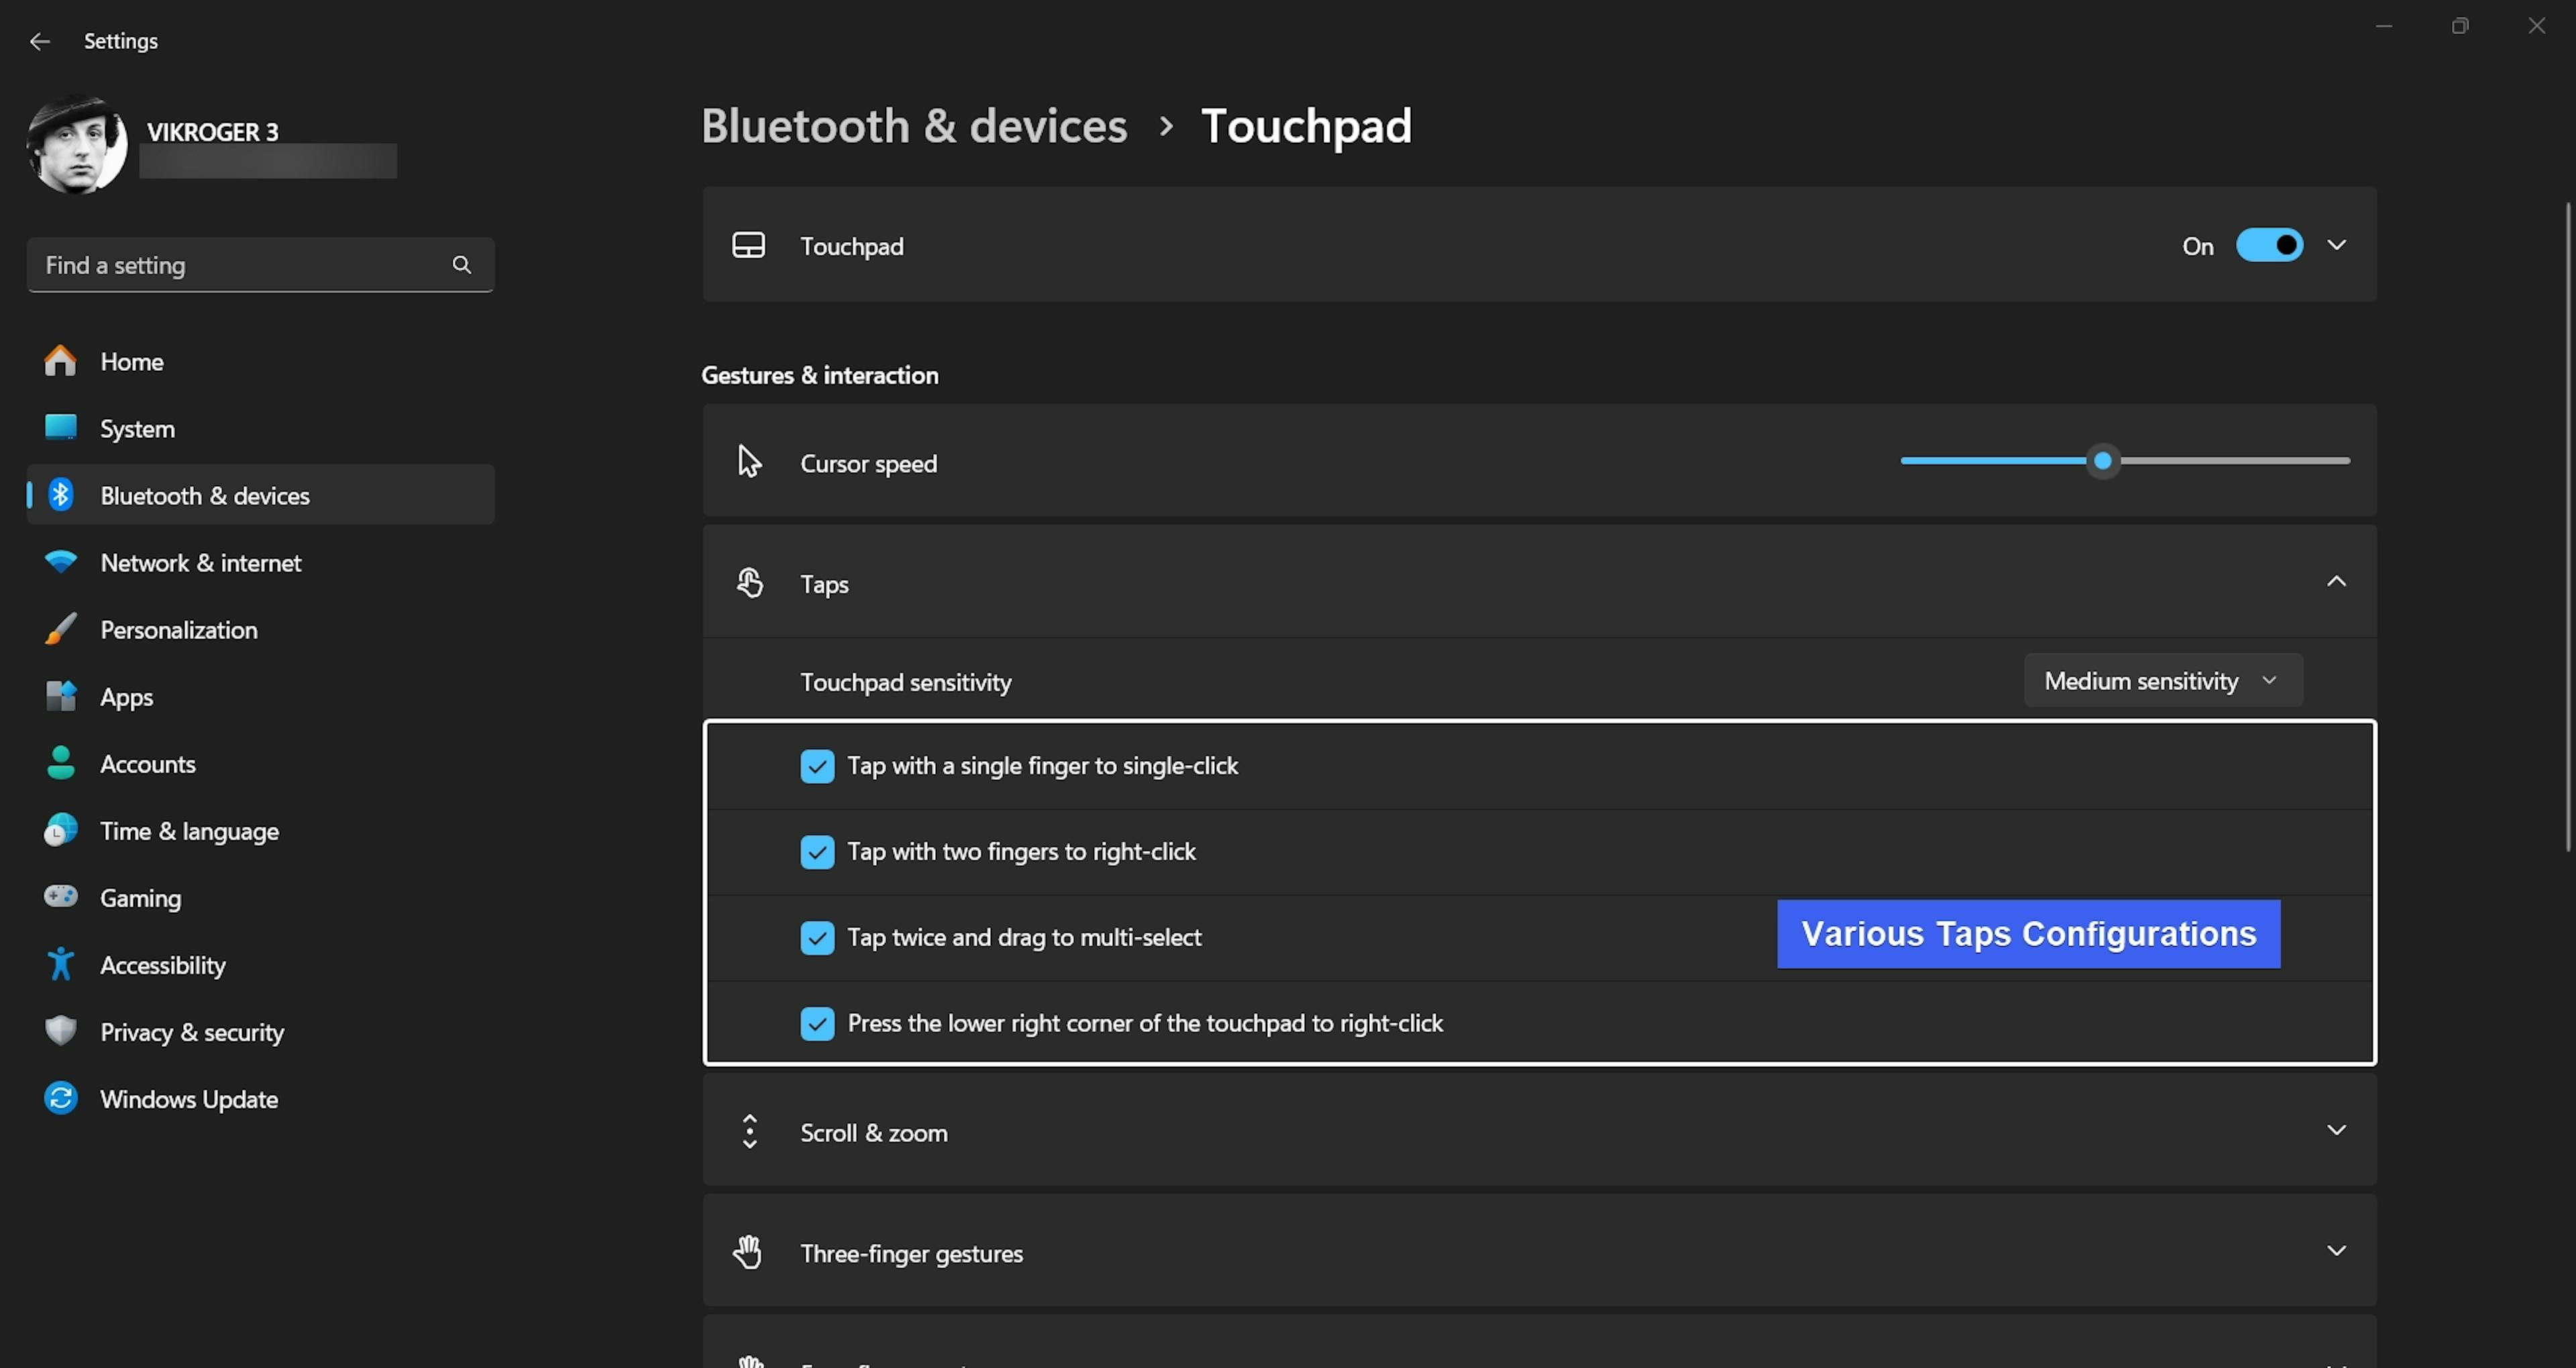Screen dimensions: 2576x1368
Task: Collapse the Taps section chevron
Action: click(2336, 581)
